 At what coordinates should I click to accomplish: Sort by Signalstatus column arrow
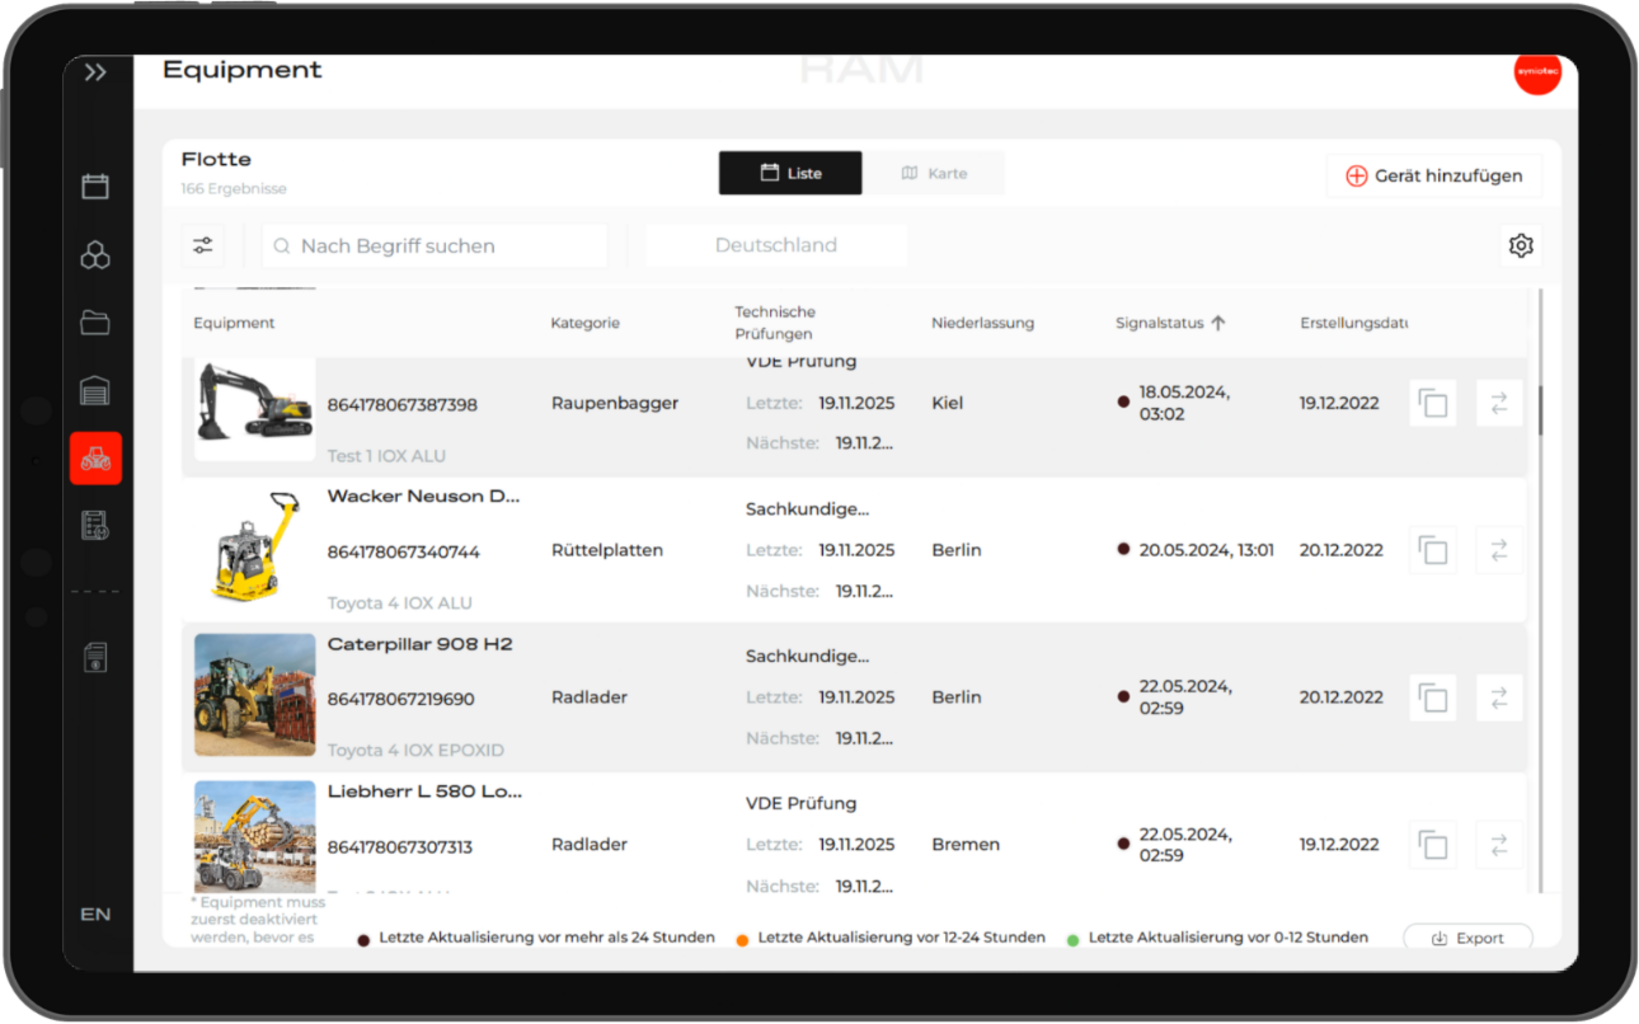(1218, 323)
